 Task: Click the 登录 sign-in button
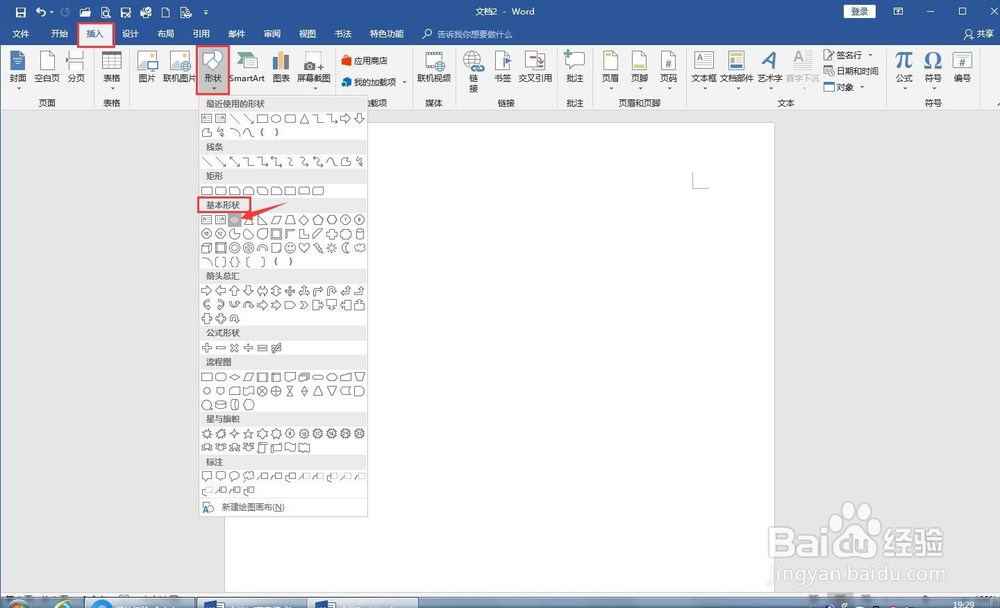(860, 11)
